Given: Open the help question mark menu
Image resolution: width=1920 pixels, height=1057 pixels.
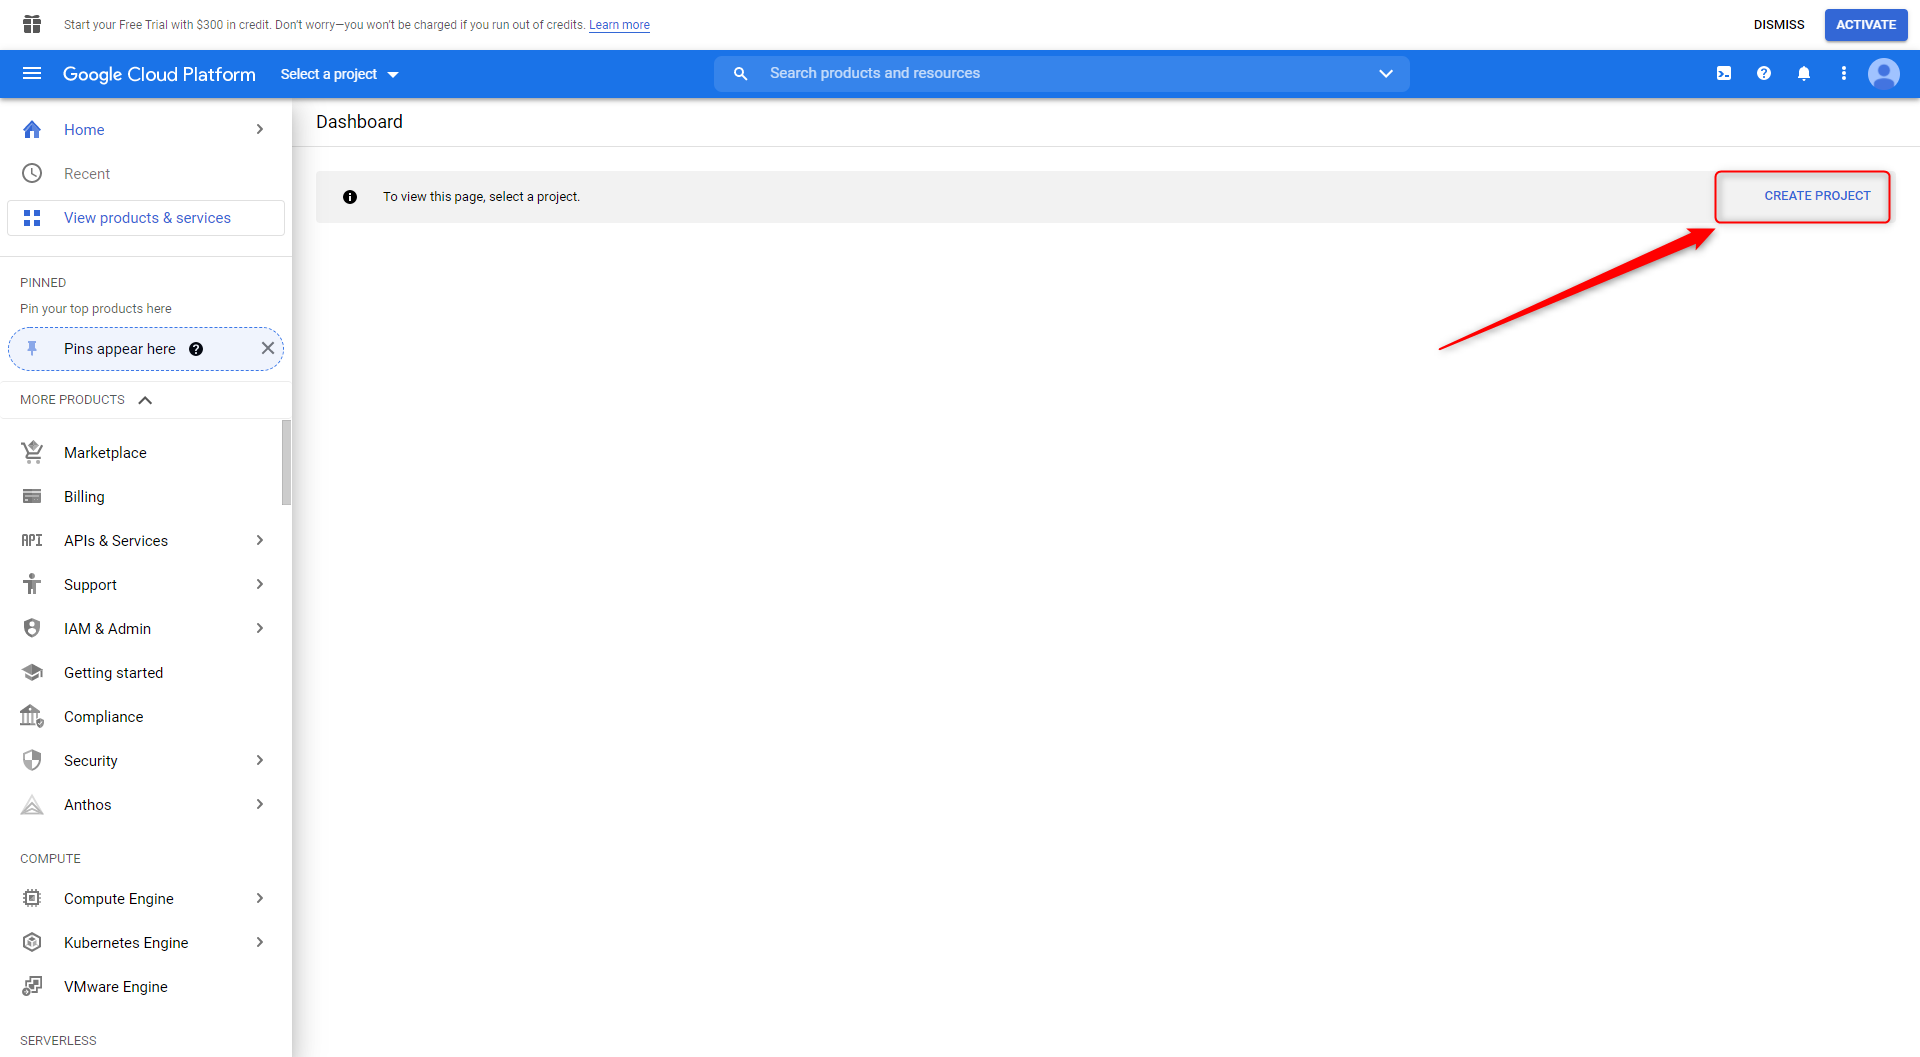Looking at the screenshot, I should (1764, 74).
